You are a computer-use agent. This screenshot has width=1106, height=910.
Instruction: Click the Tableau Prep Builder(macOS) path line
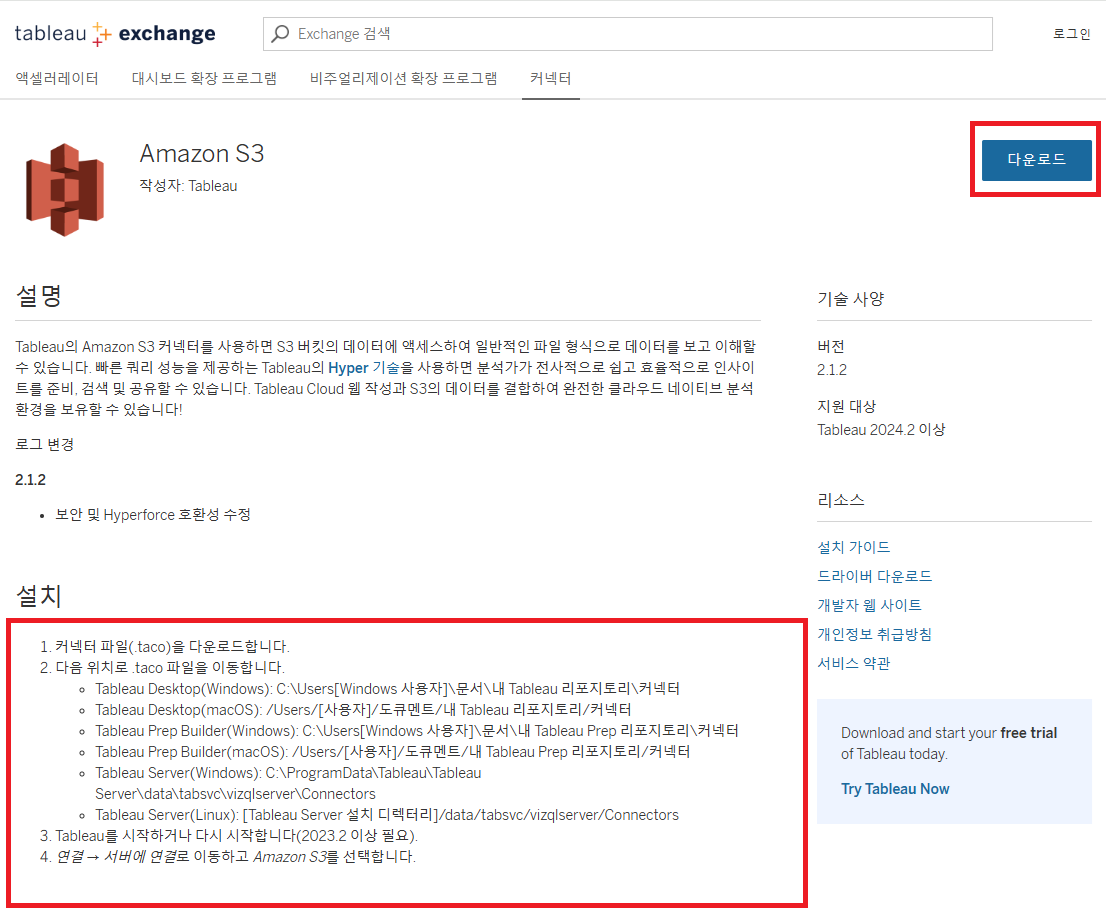[x=392, y=752]
